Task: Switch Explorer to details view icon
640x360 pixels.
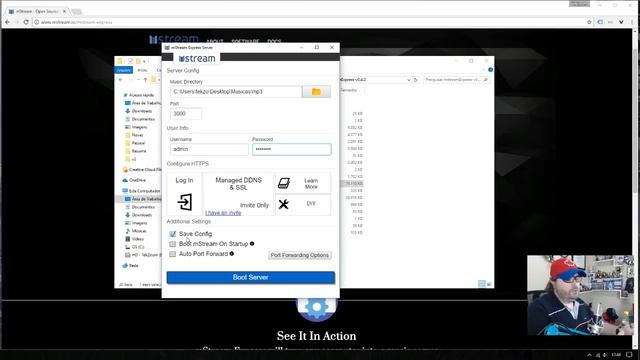Action: [482, 284]
